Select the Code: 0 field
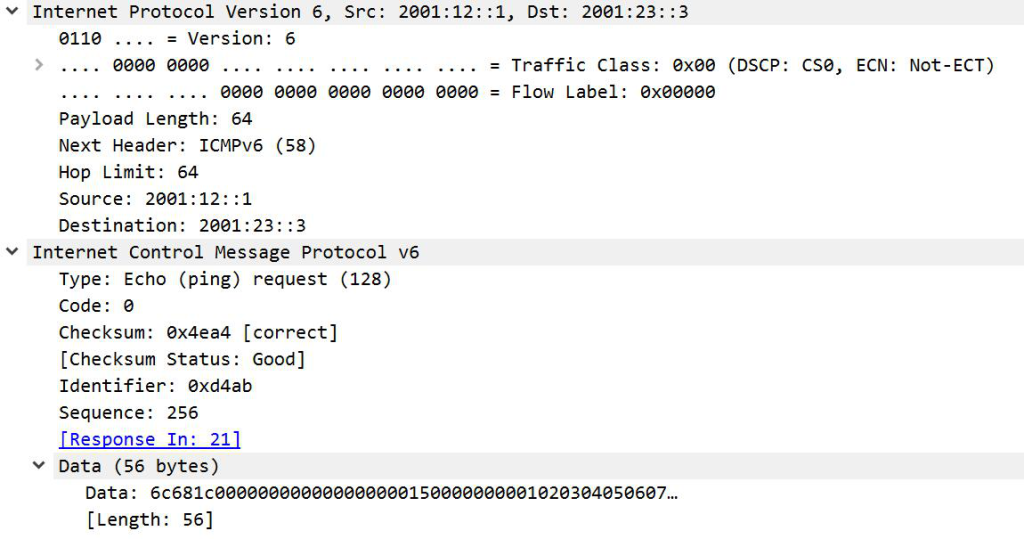This screenshot has height=539, width=1024. (x=97, y=306)
